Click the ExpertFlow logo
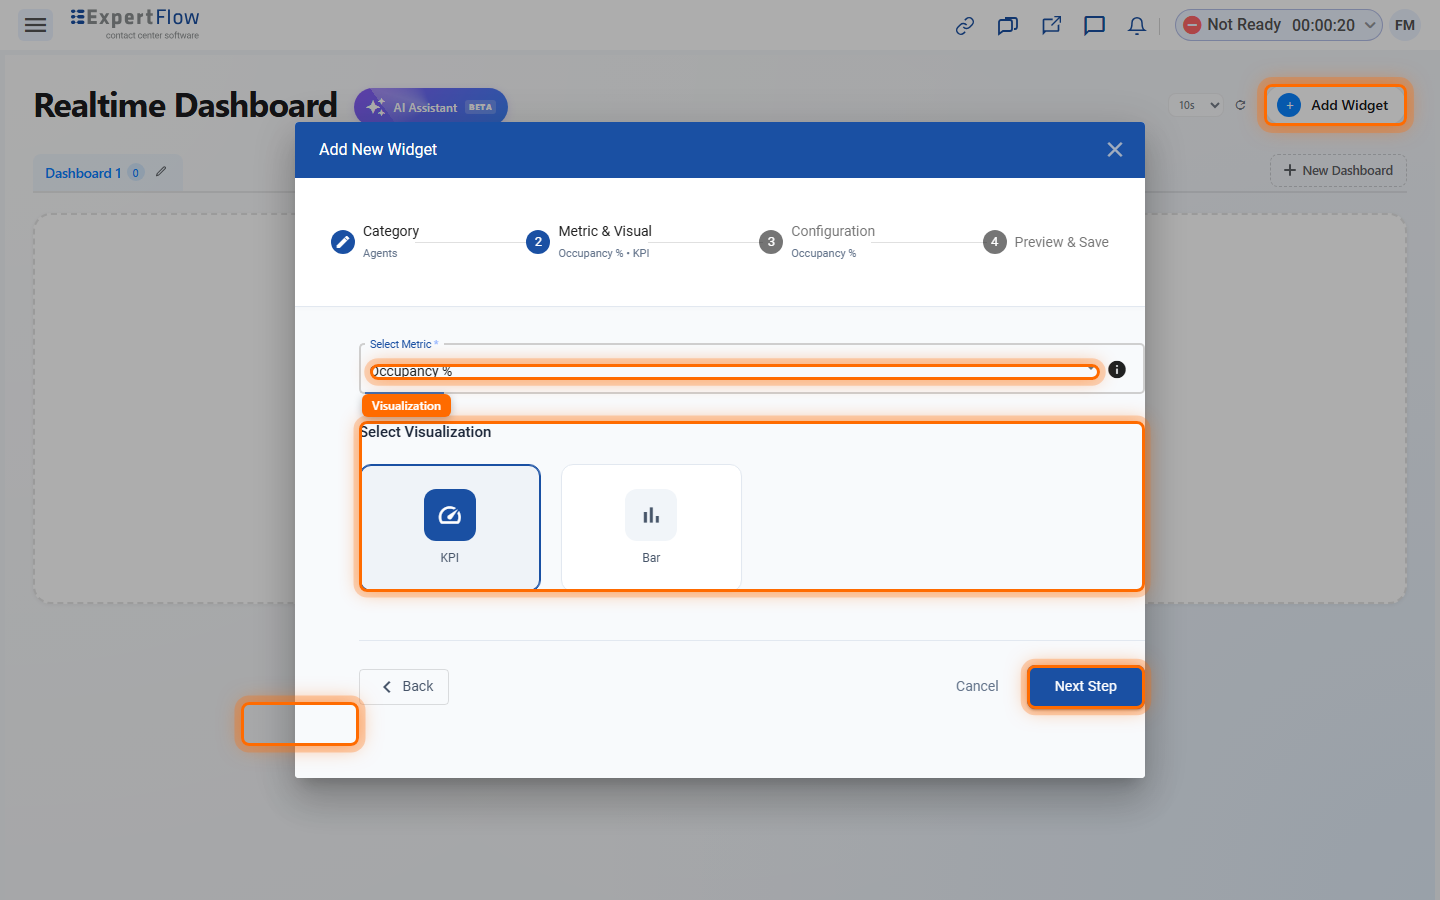Image resolution: width=1440 pixels, height=900 pixels. coord(135,24)
